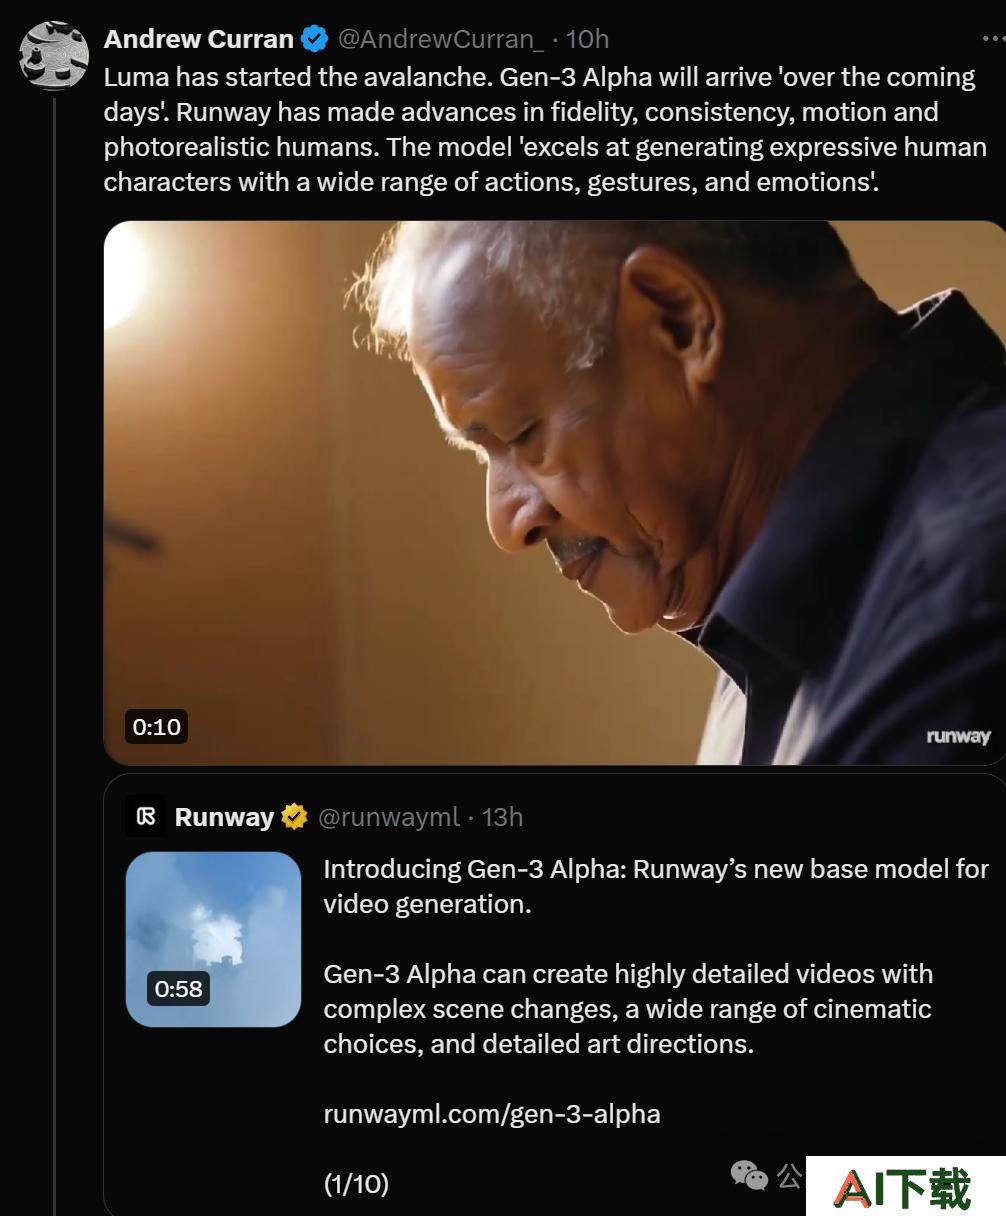Visit the @AndrewCurran_ handle link

[441, 39]
